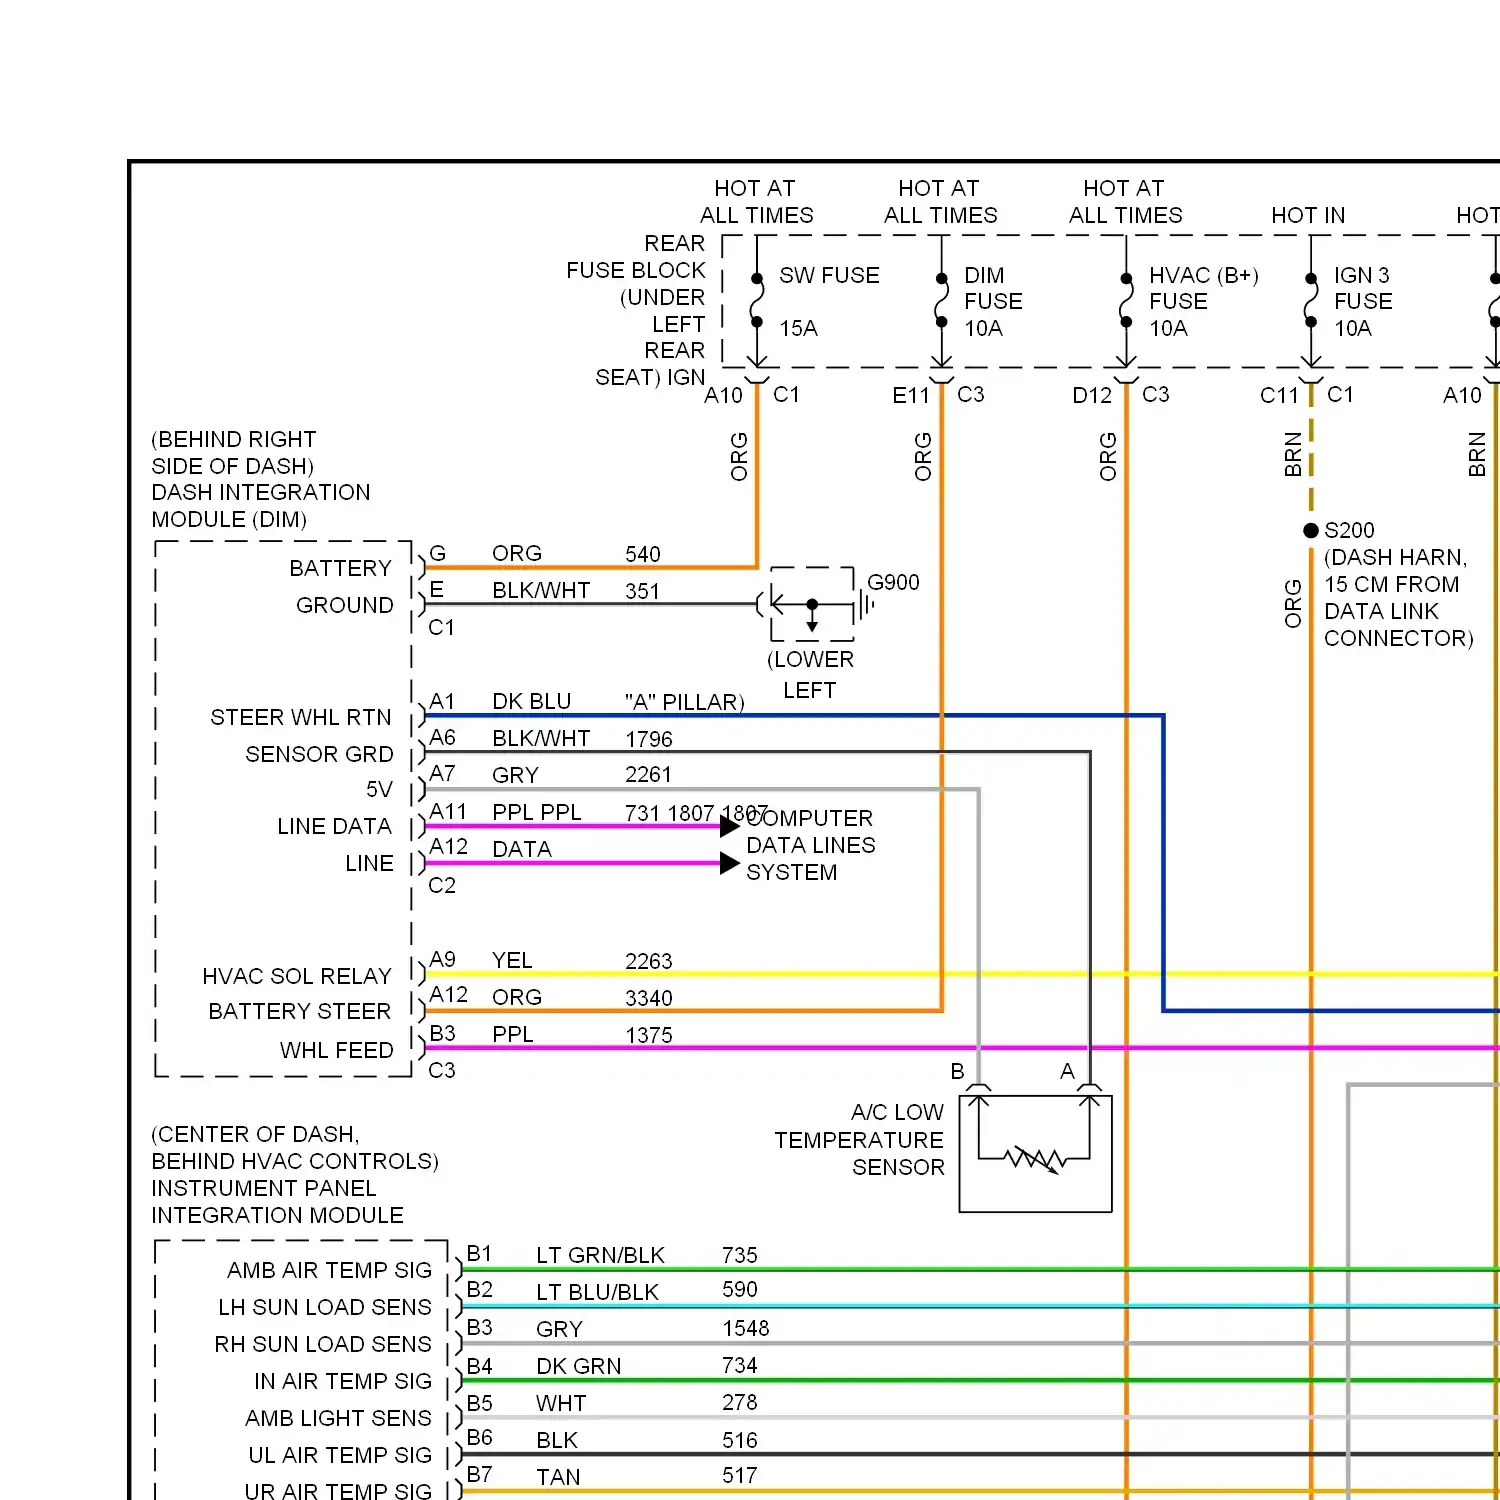Select circuit number 1375
The image size is (1500, 1500).
(649, 1035)
